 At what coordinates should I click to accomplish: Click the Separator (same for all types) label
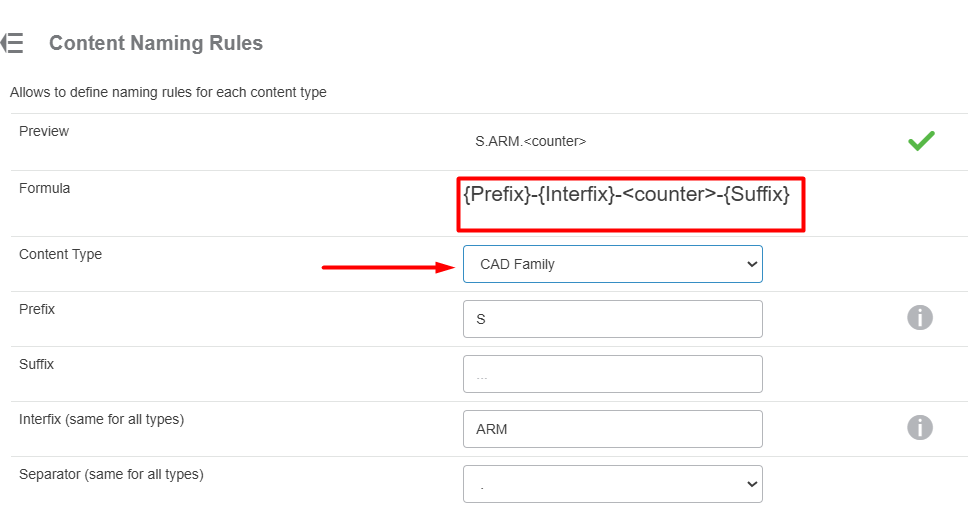click(111, 474)
